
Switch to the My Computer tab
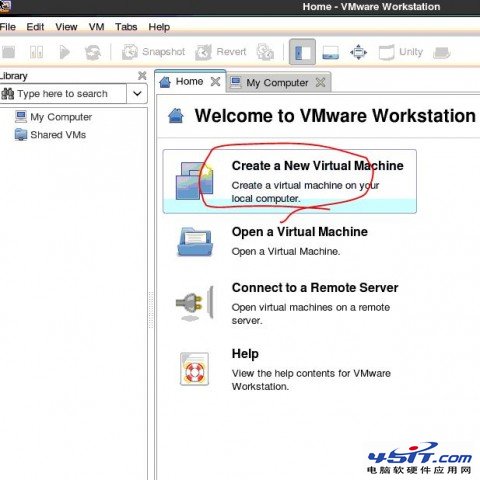(x=277, y=82)
